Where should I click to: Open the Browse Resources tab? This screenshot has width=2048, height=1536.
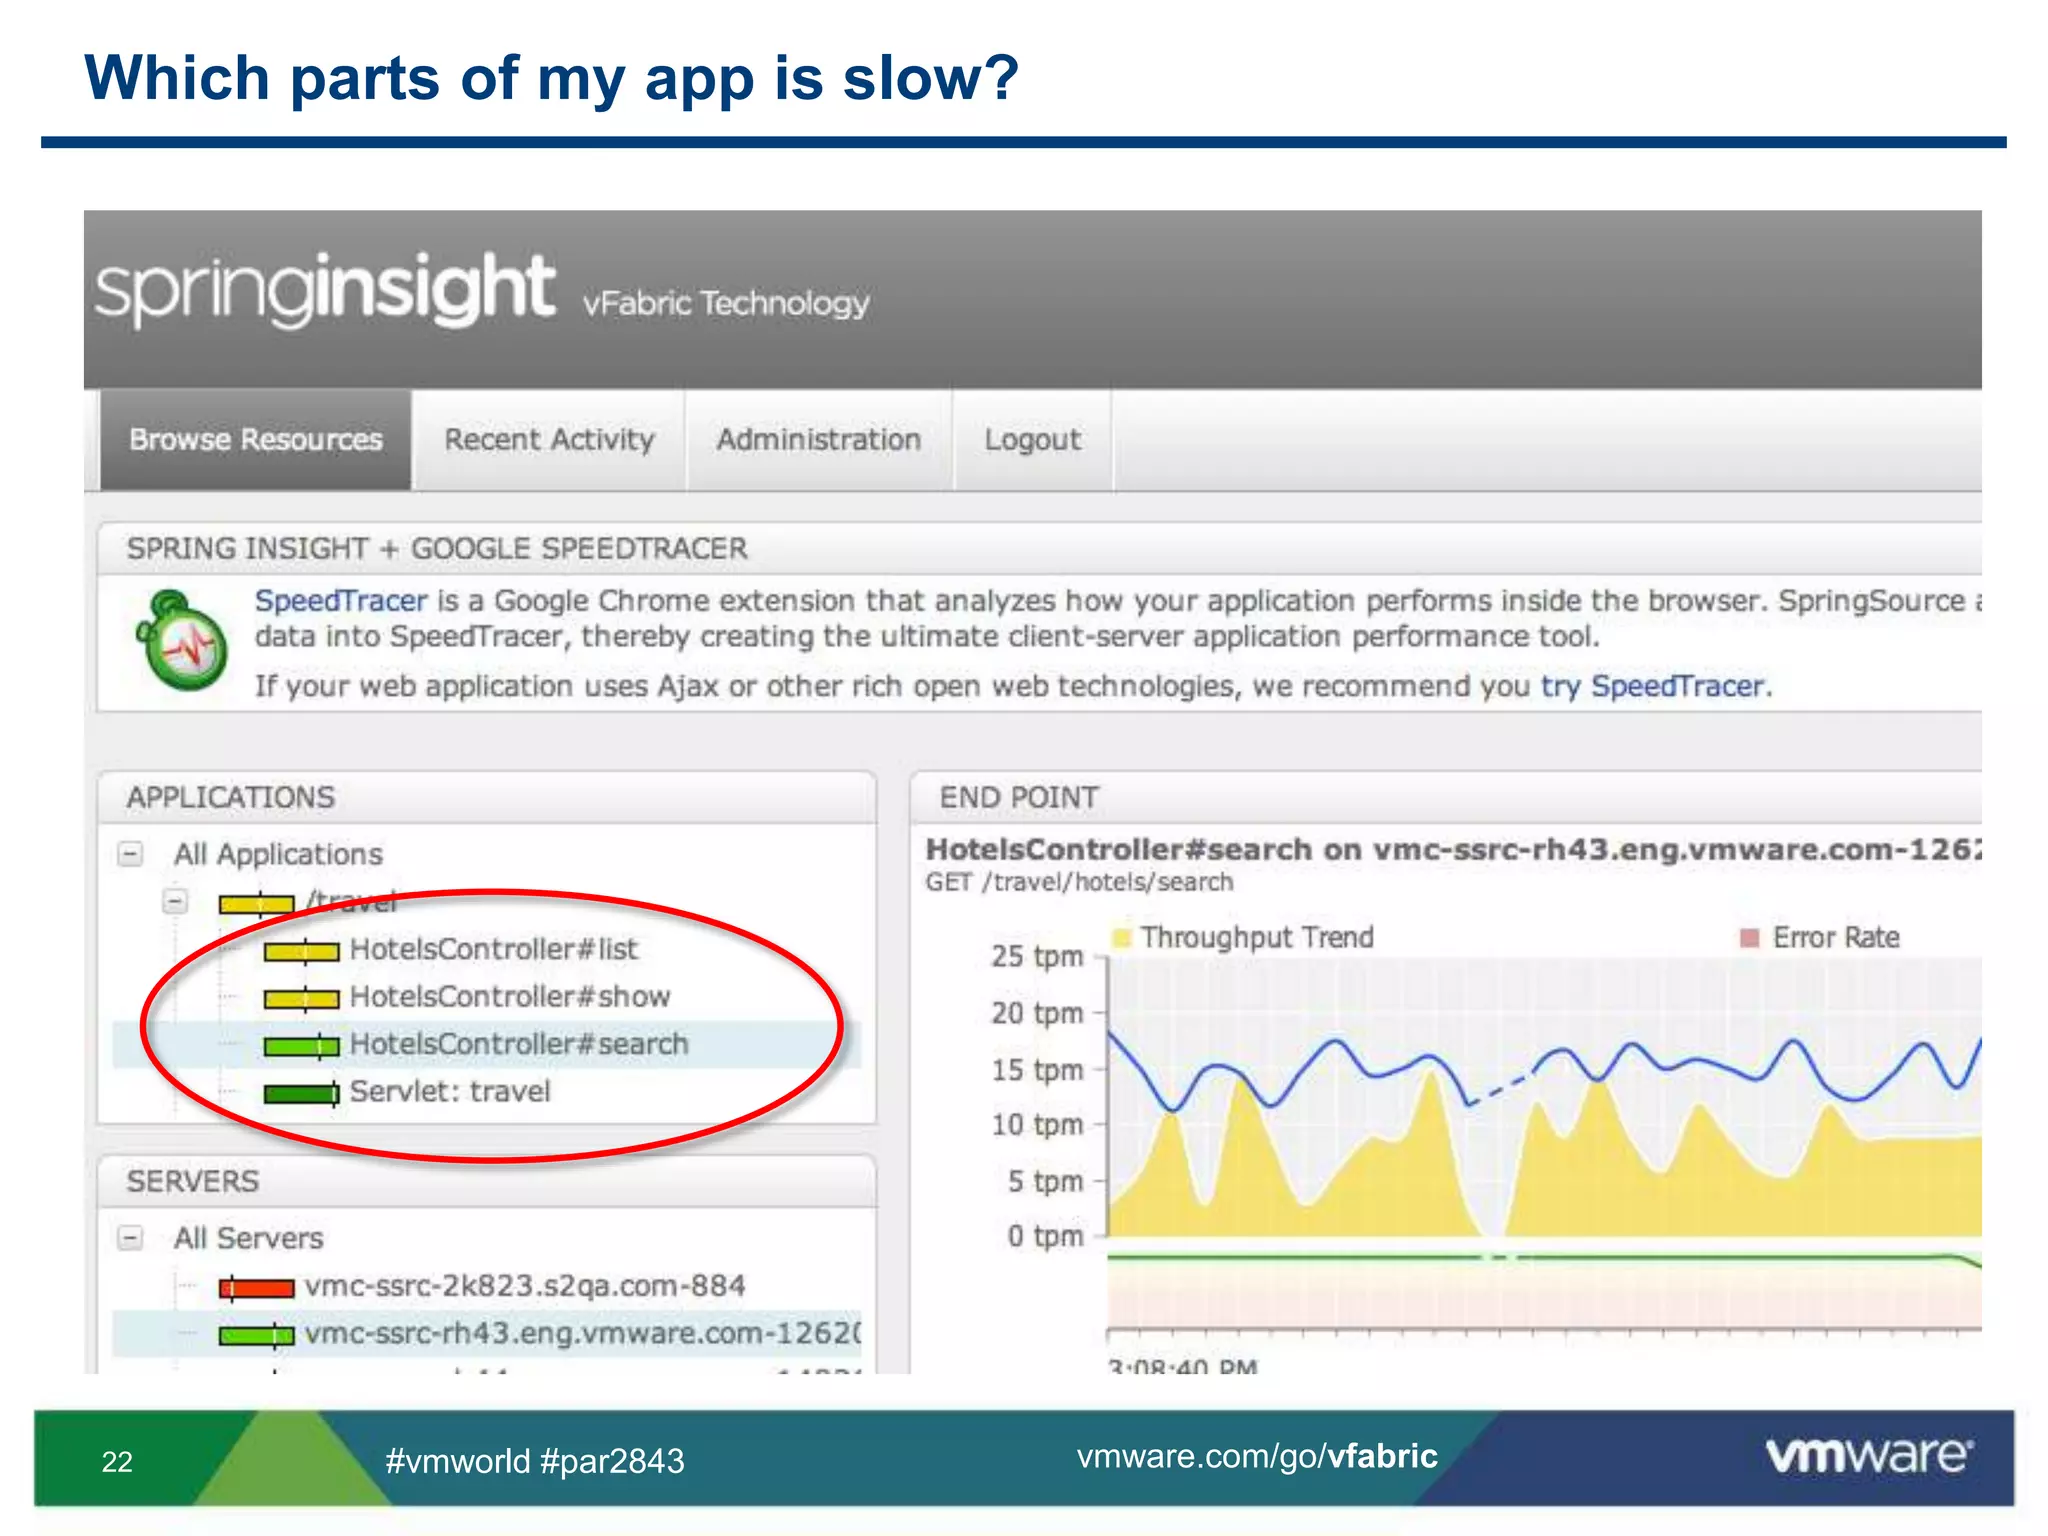pyautogui.click(x=256, y=440)
